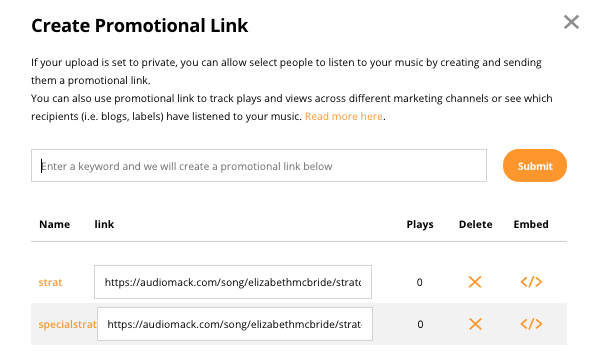Open the Read more here link
Viewport: 597px width, 360px height.
[343, 116]
